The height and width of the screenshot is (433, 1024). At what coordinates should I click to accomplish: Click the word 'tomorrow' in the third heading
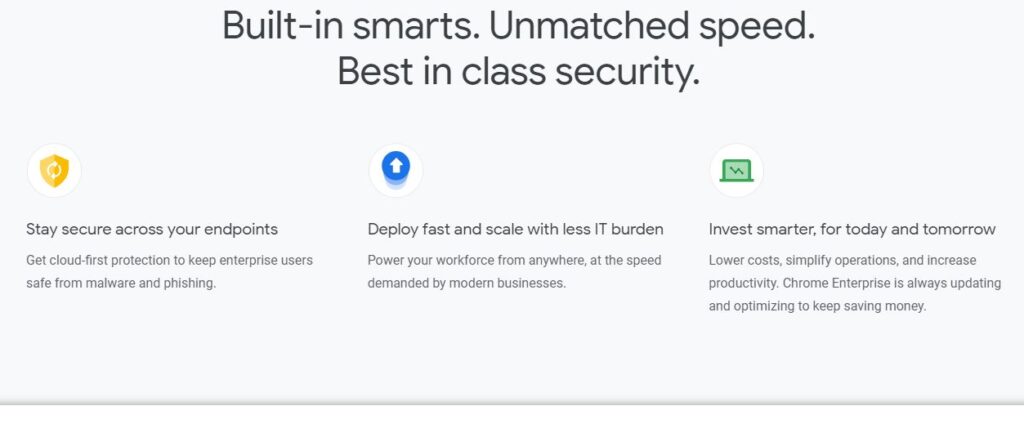pyautogui.click(x=959, y=229)
